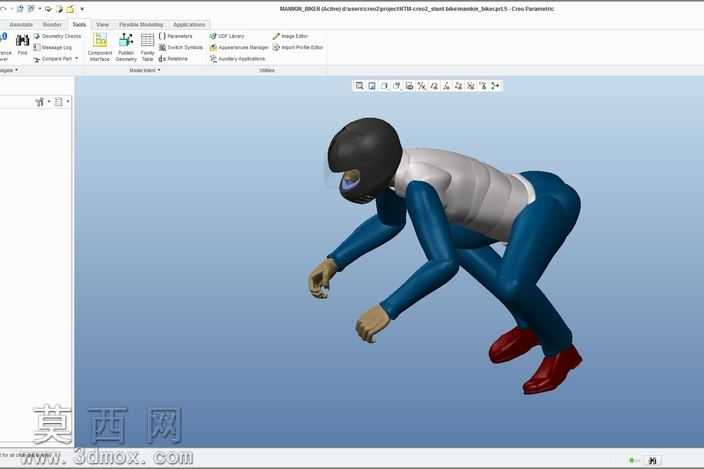This screenshot has width=704, height=469.
Task: Switch to the Annotate ribbon tab
Action: (21, 25)
